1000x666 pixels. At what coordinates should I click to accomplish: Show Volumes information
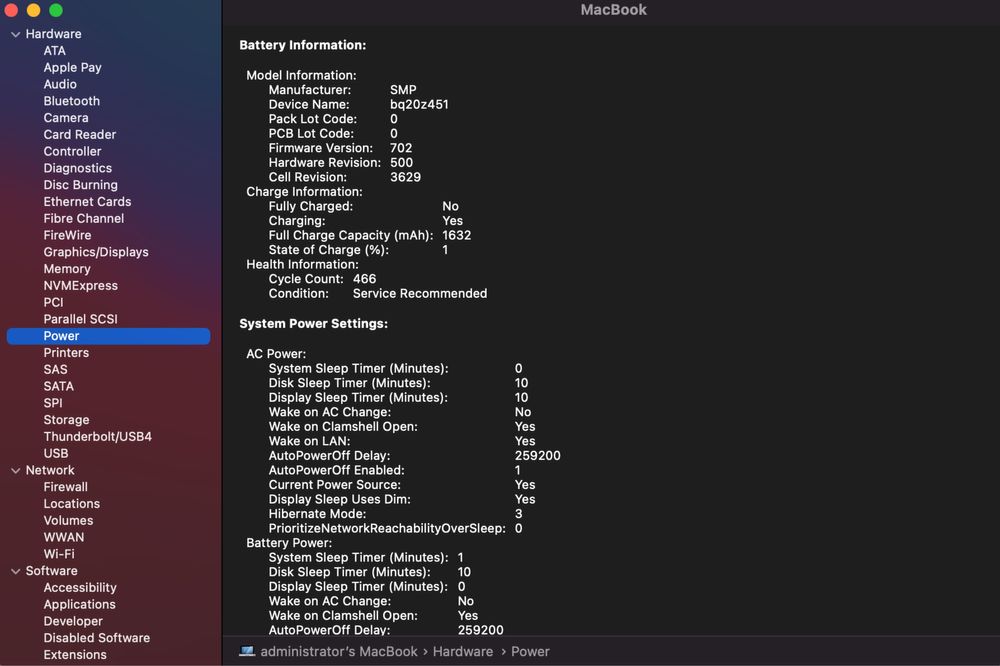(x=68, y=521)
